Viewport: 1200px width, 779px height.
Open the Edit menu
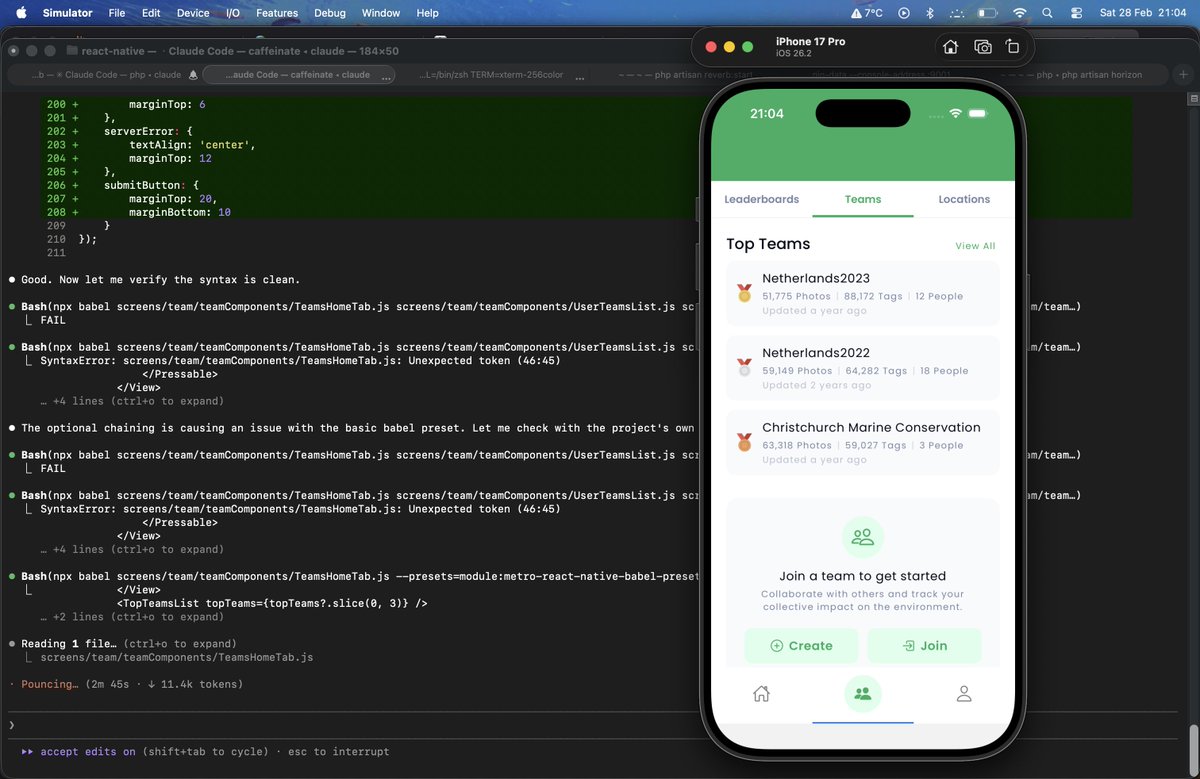(x=151, y=13)
